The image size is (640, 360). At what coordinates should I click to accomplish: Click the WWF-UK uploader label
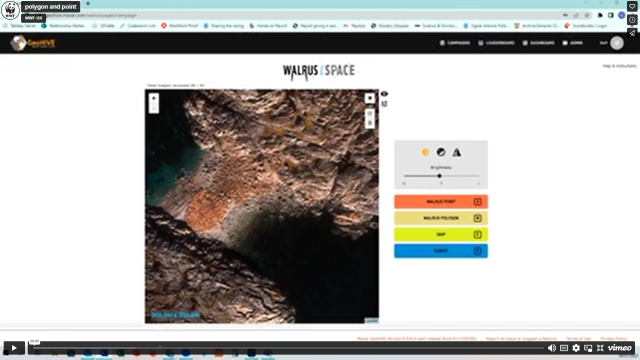click(x=33, y=18)
